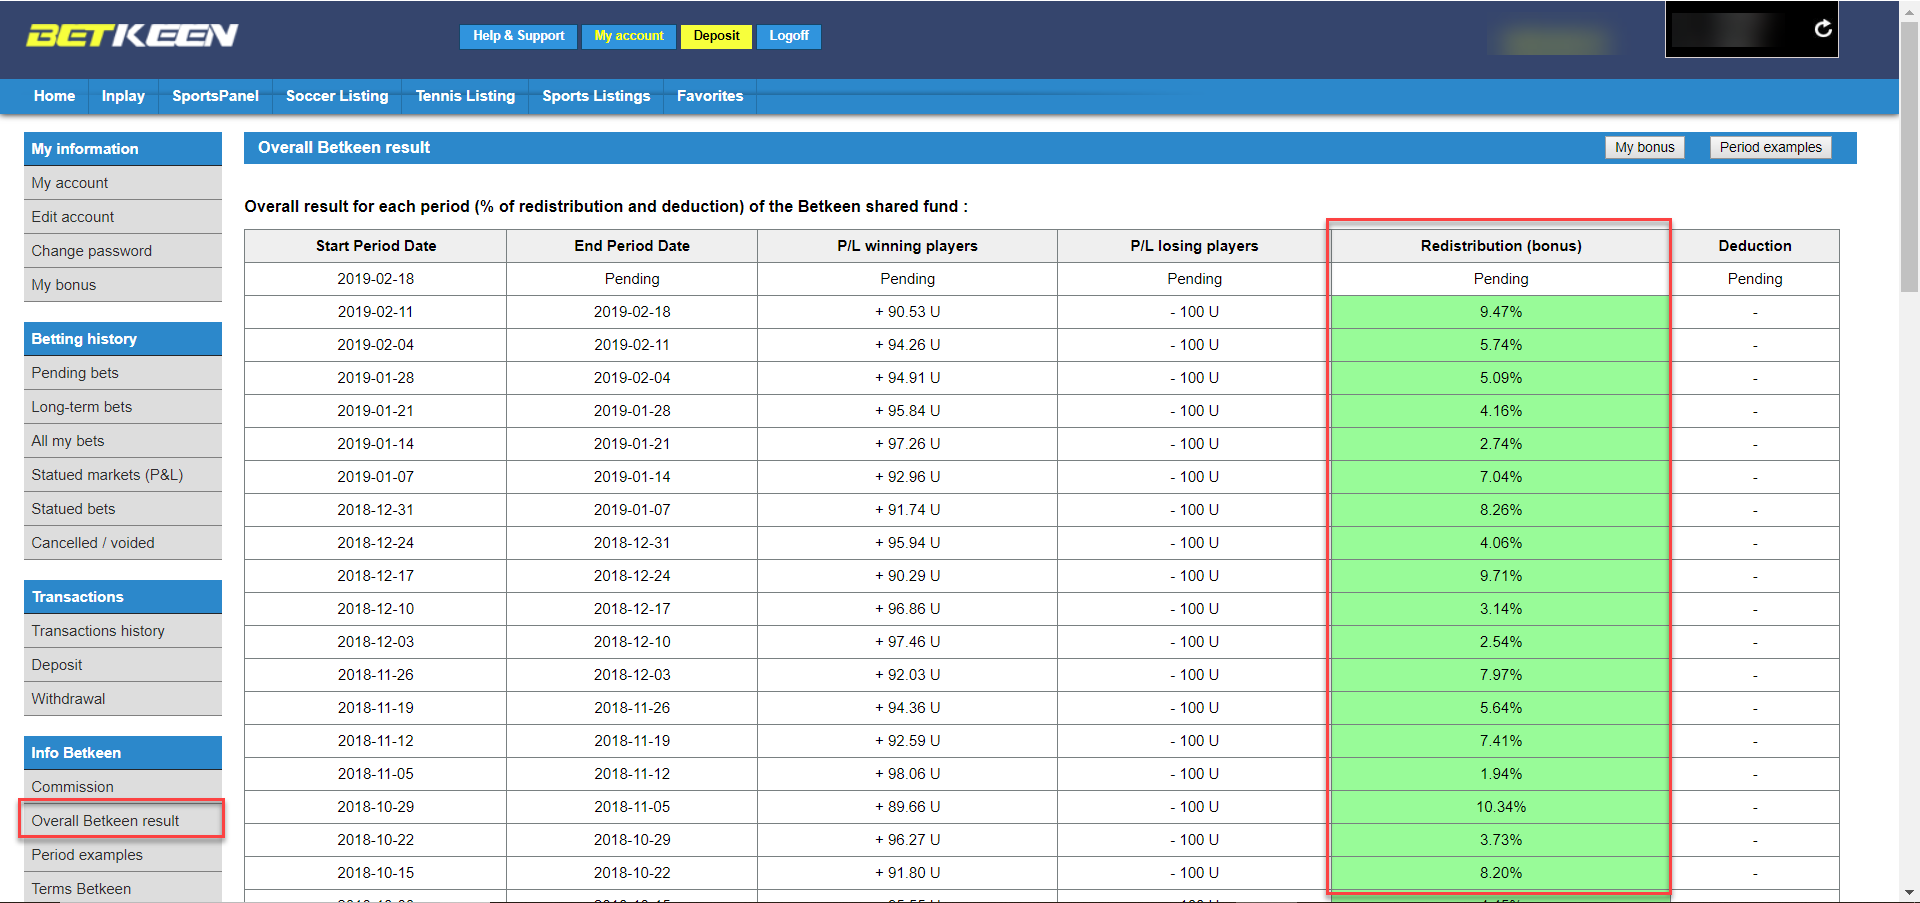
Task: Click Start Period Date column header
Action: coord(376,246)
